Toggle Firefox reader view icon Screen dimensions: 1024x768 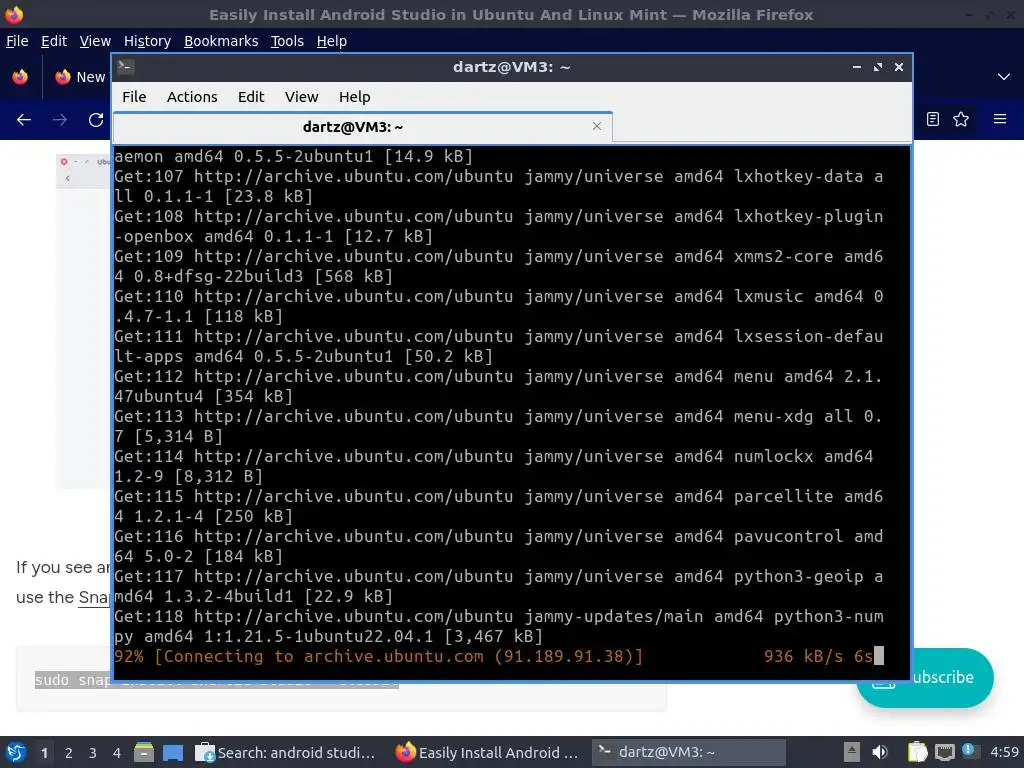pyautogui.click(x=933, y=119)
